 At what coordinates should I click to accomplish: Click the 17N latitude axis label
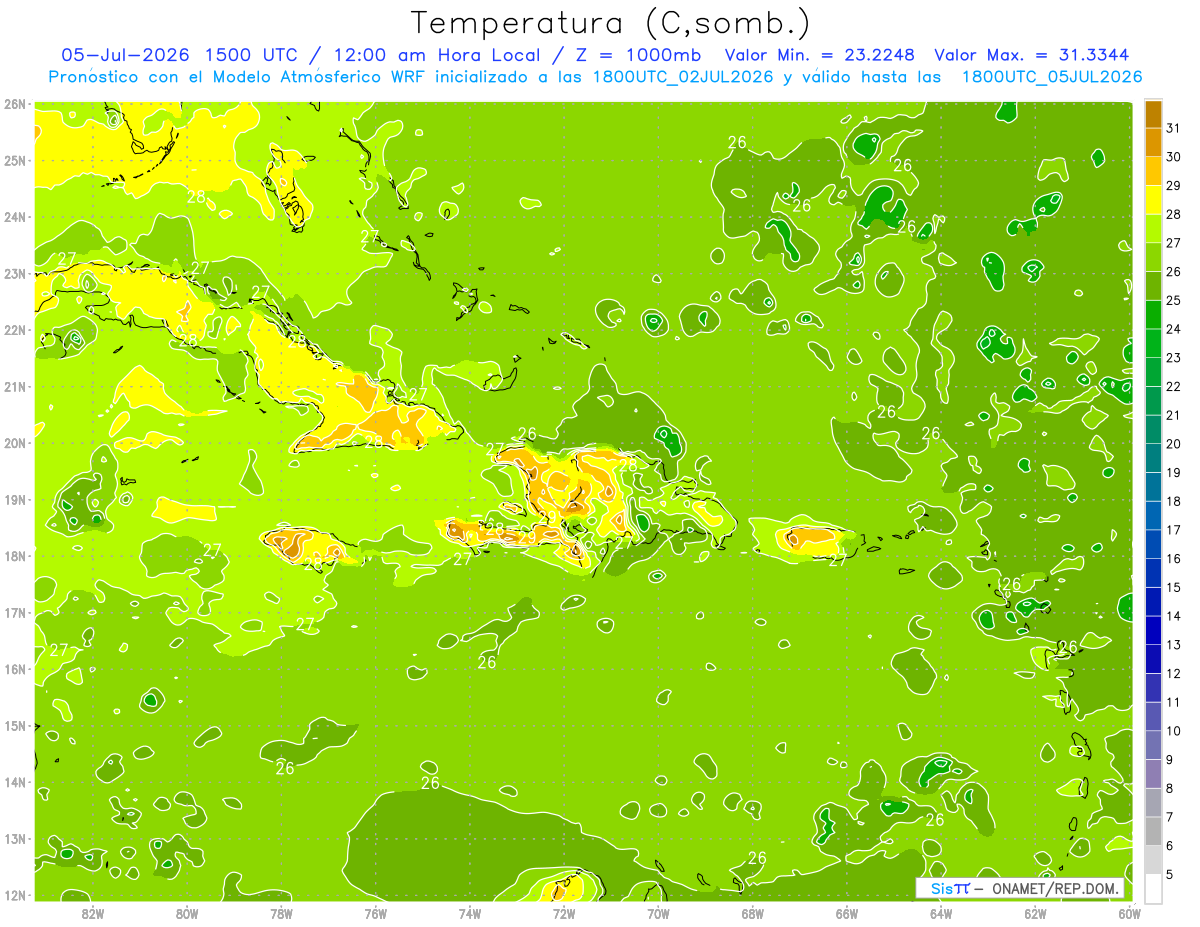coord(15,613)
